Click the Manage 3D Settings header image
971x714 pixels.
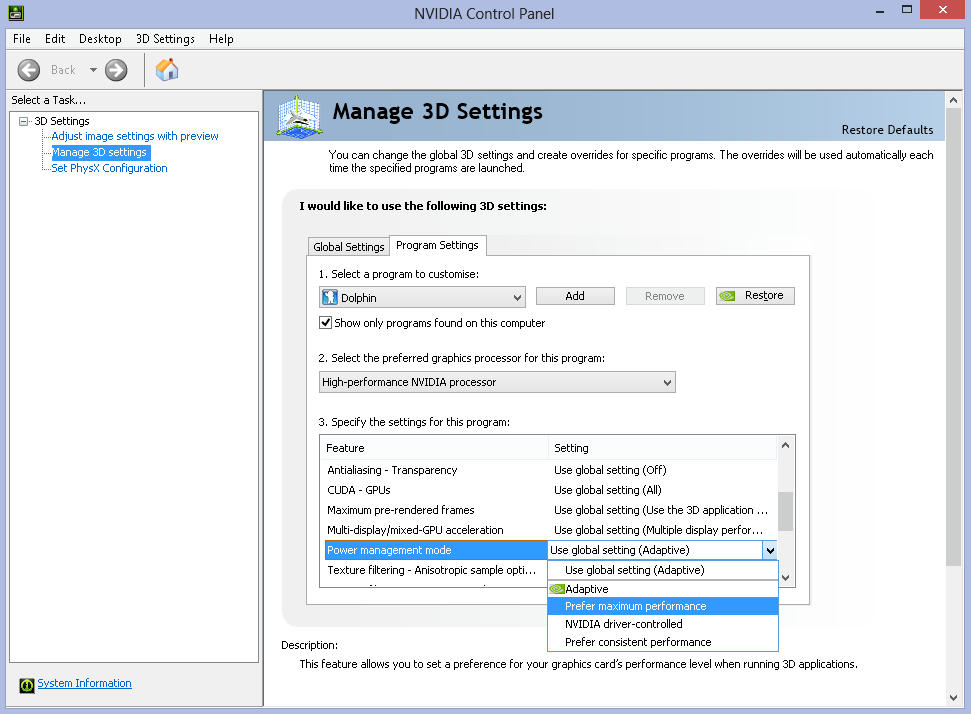pyautogui.click(x=298, y=116)
